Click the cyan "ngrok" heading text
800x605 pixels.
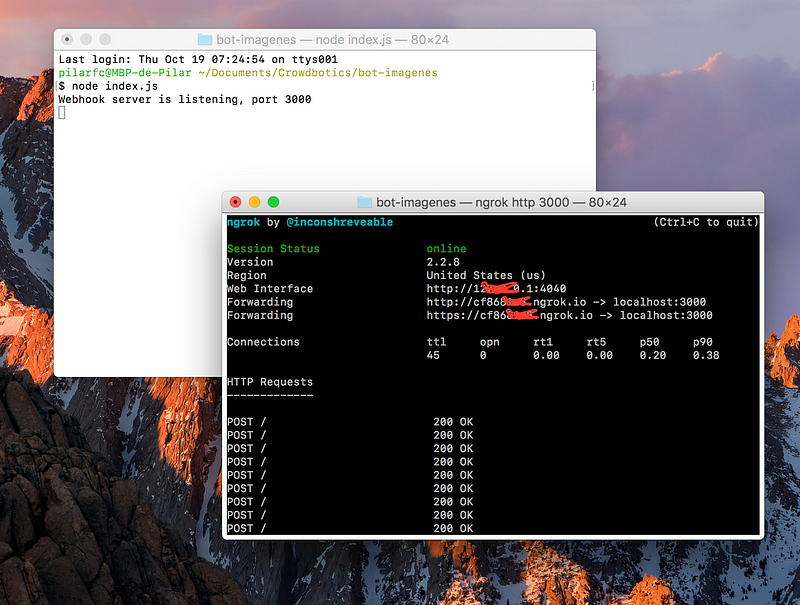point(243,222)
